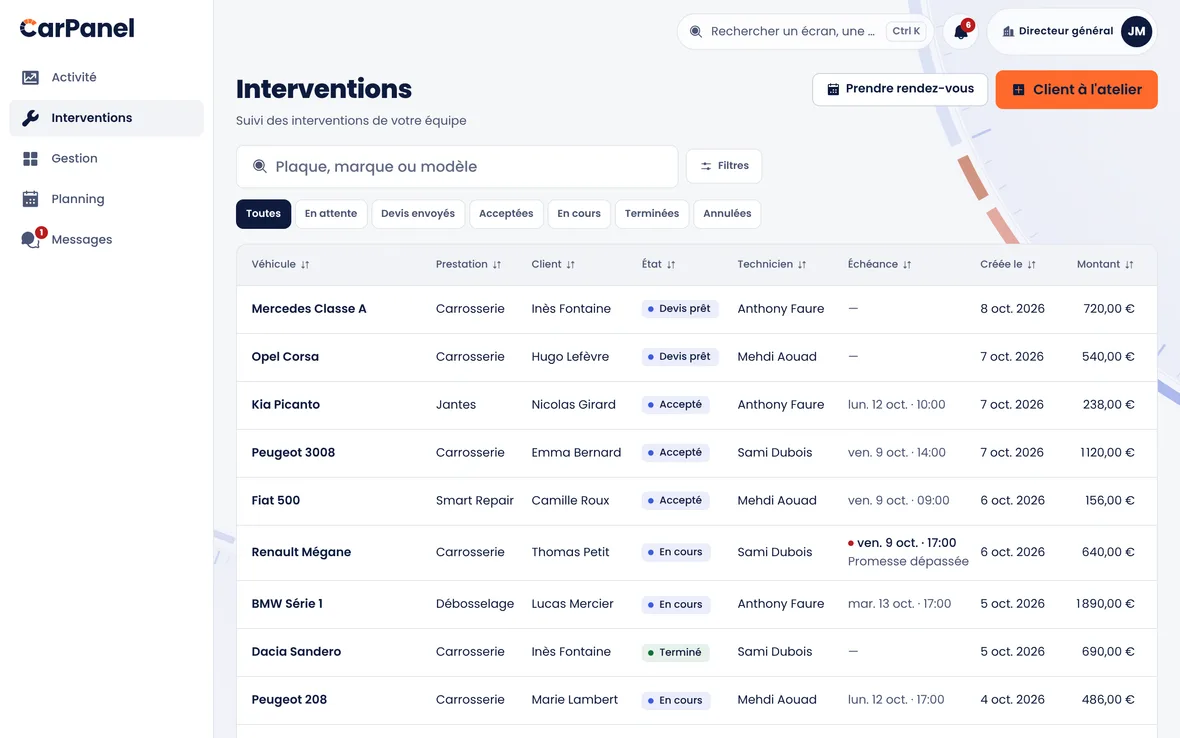
Task: Focus the plate, brand or model search field
Action: click(457, 166)
